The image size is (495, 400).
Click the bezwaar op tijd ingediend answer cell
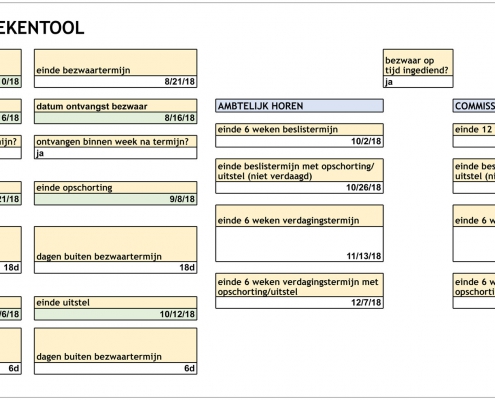[418, 82]
